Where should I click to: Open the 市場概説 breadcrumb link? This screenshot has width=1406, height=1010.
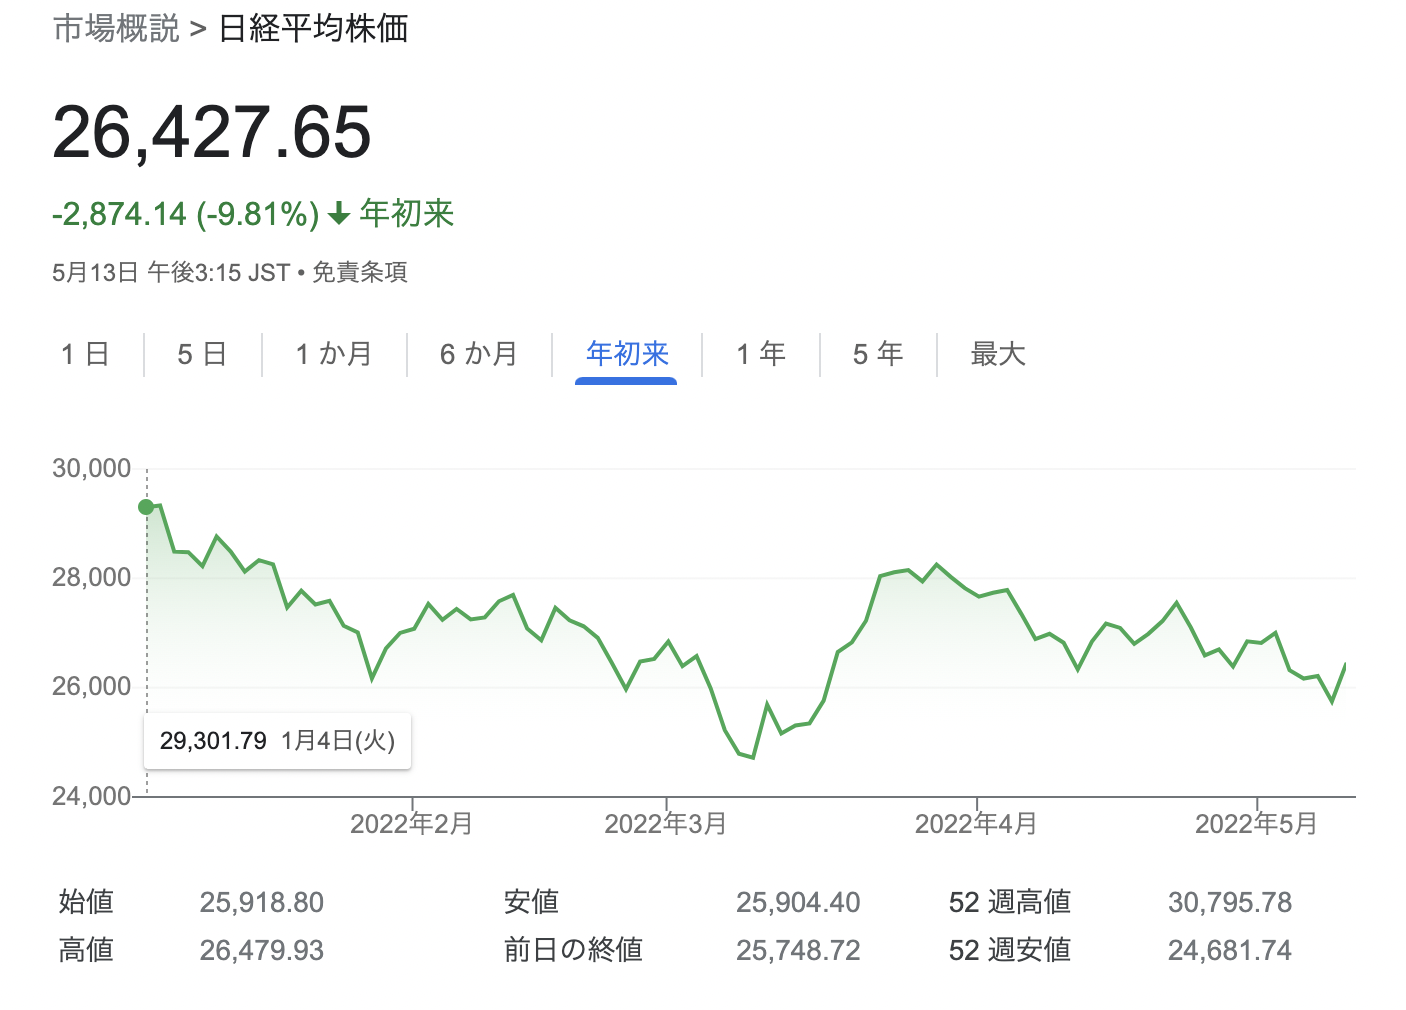pos(116,28)
